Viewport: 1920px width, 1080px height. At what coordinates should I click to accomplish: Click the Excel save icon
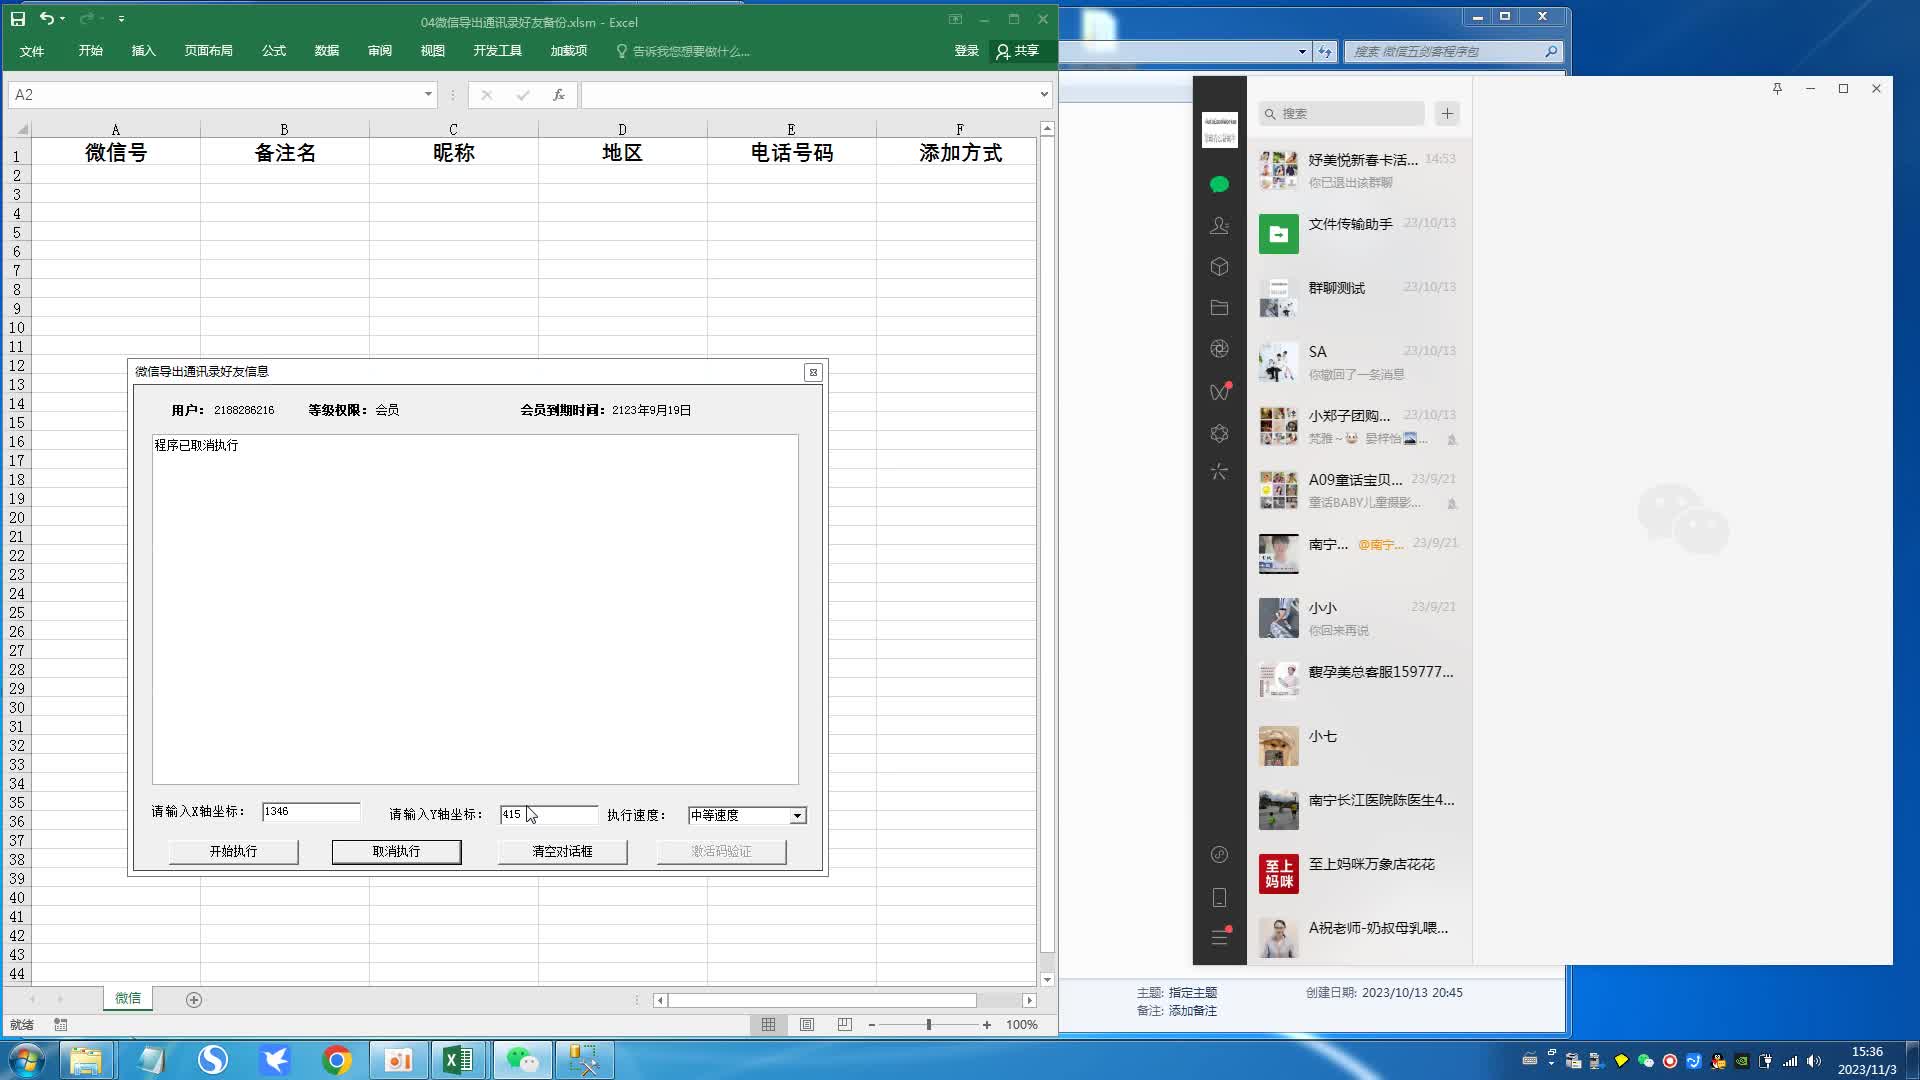[x=18, y=19]
